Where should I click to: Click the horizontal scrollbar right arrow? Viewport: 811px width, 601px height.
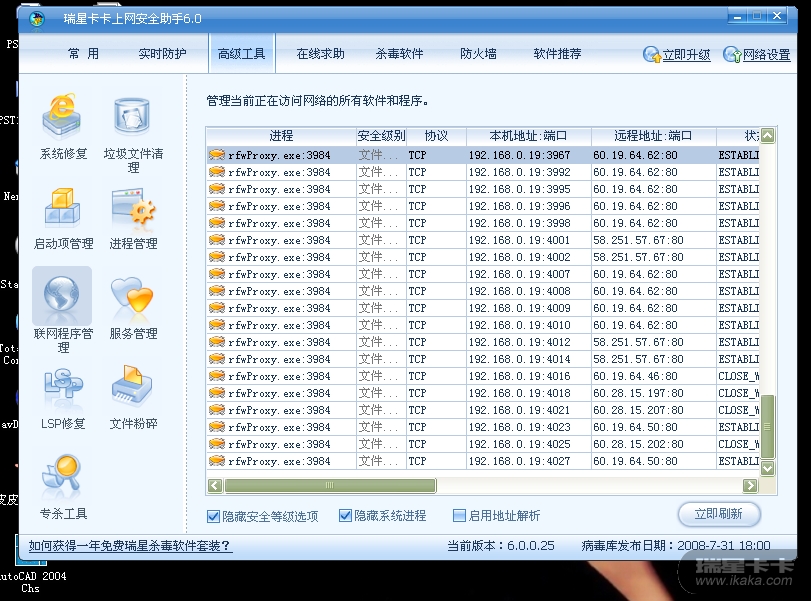[x=750, y=485]
